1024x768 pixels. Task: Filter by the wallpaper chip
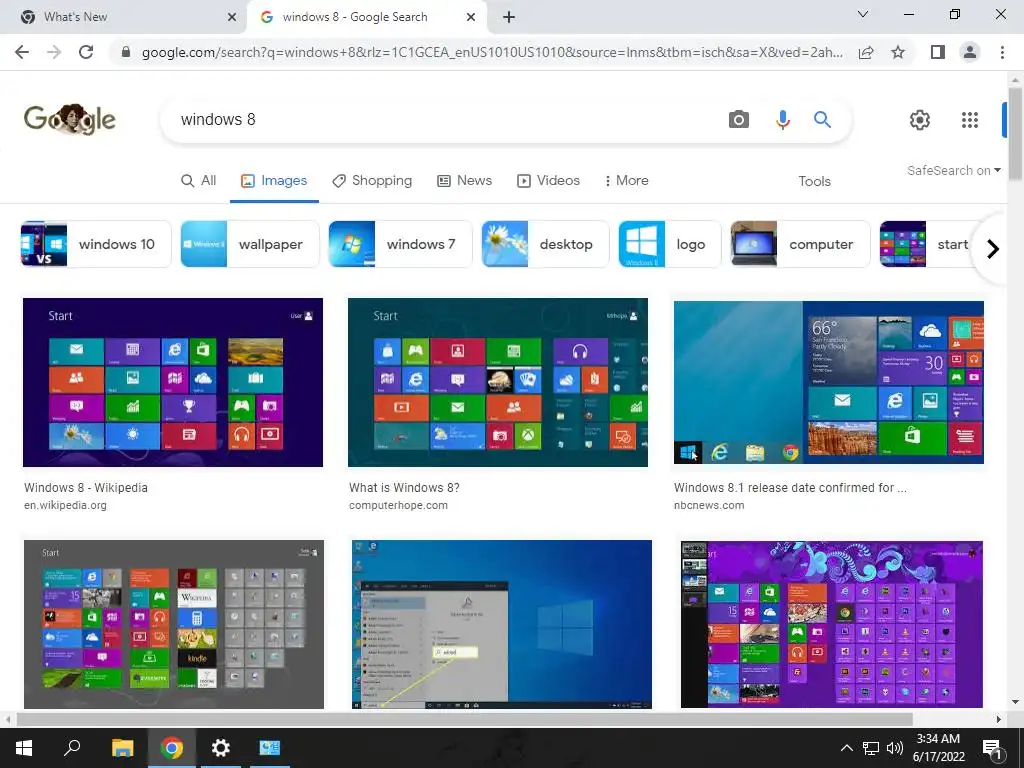tap(249, 244)
